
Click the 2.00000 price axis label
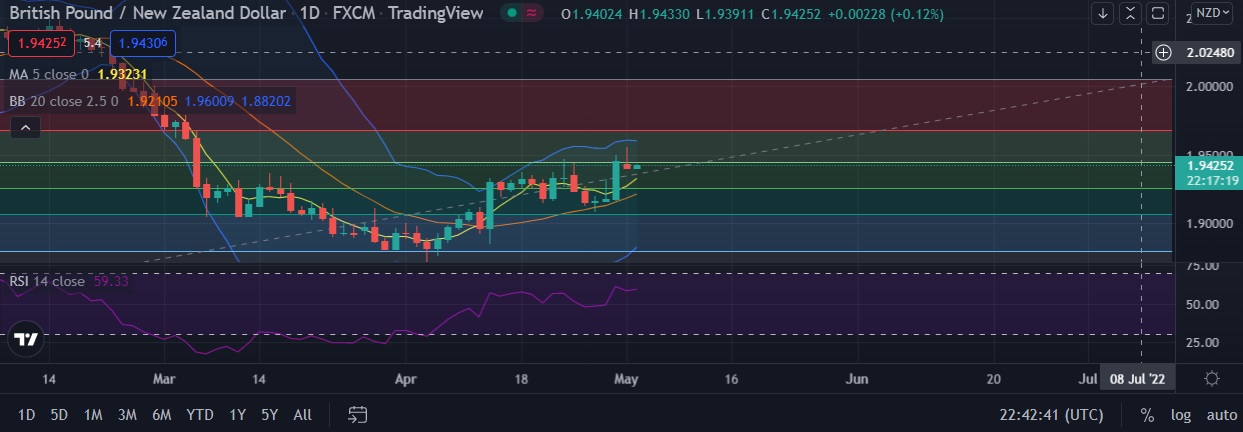click(x=1210, y=87)
